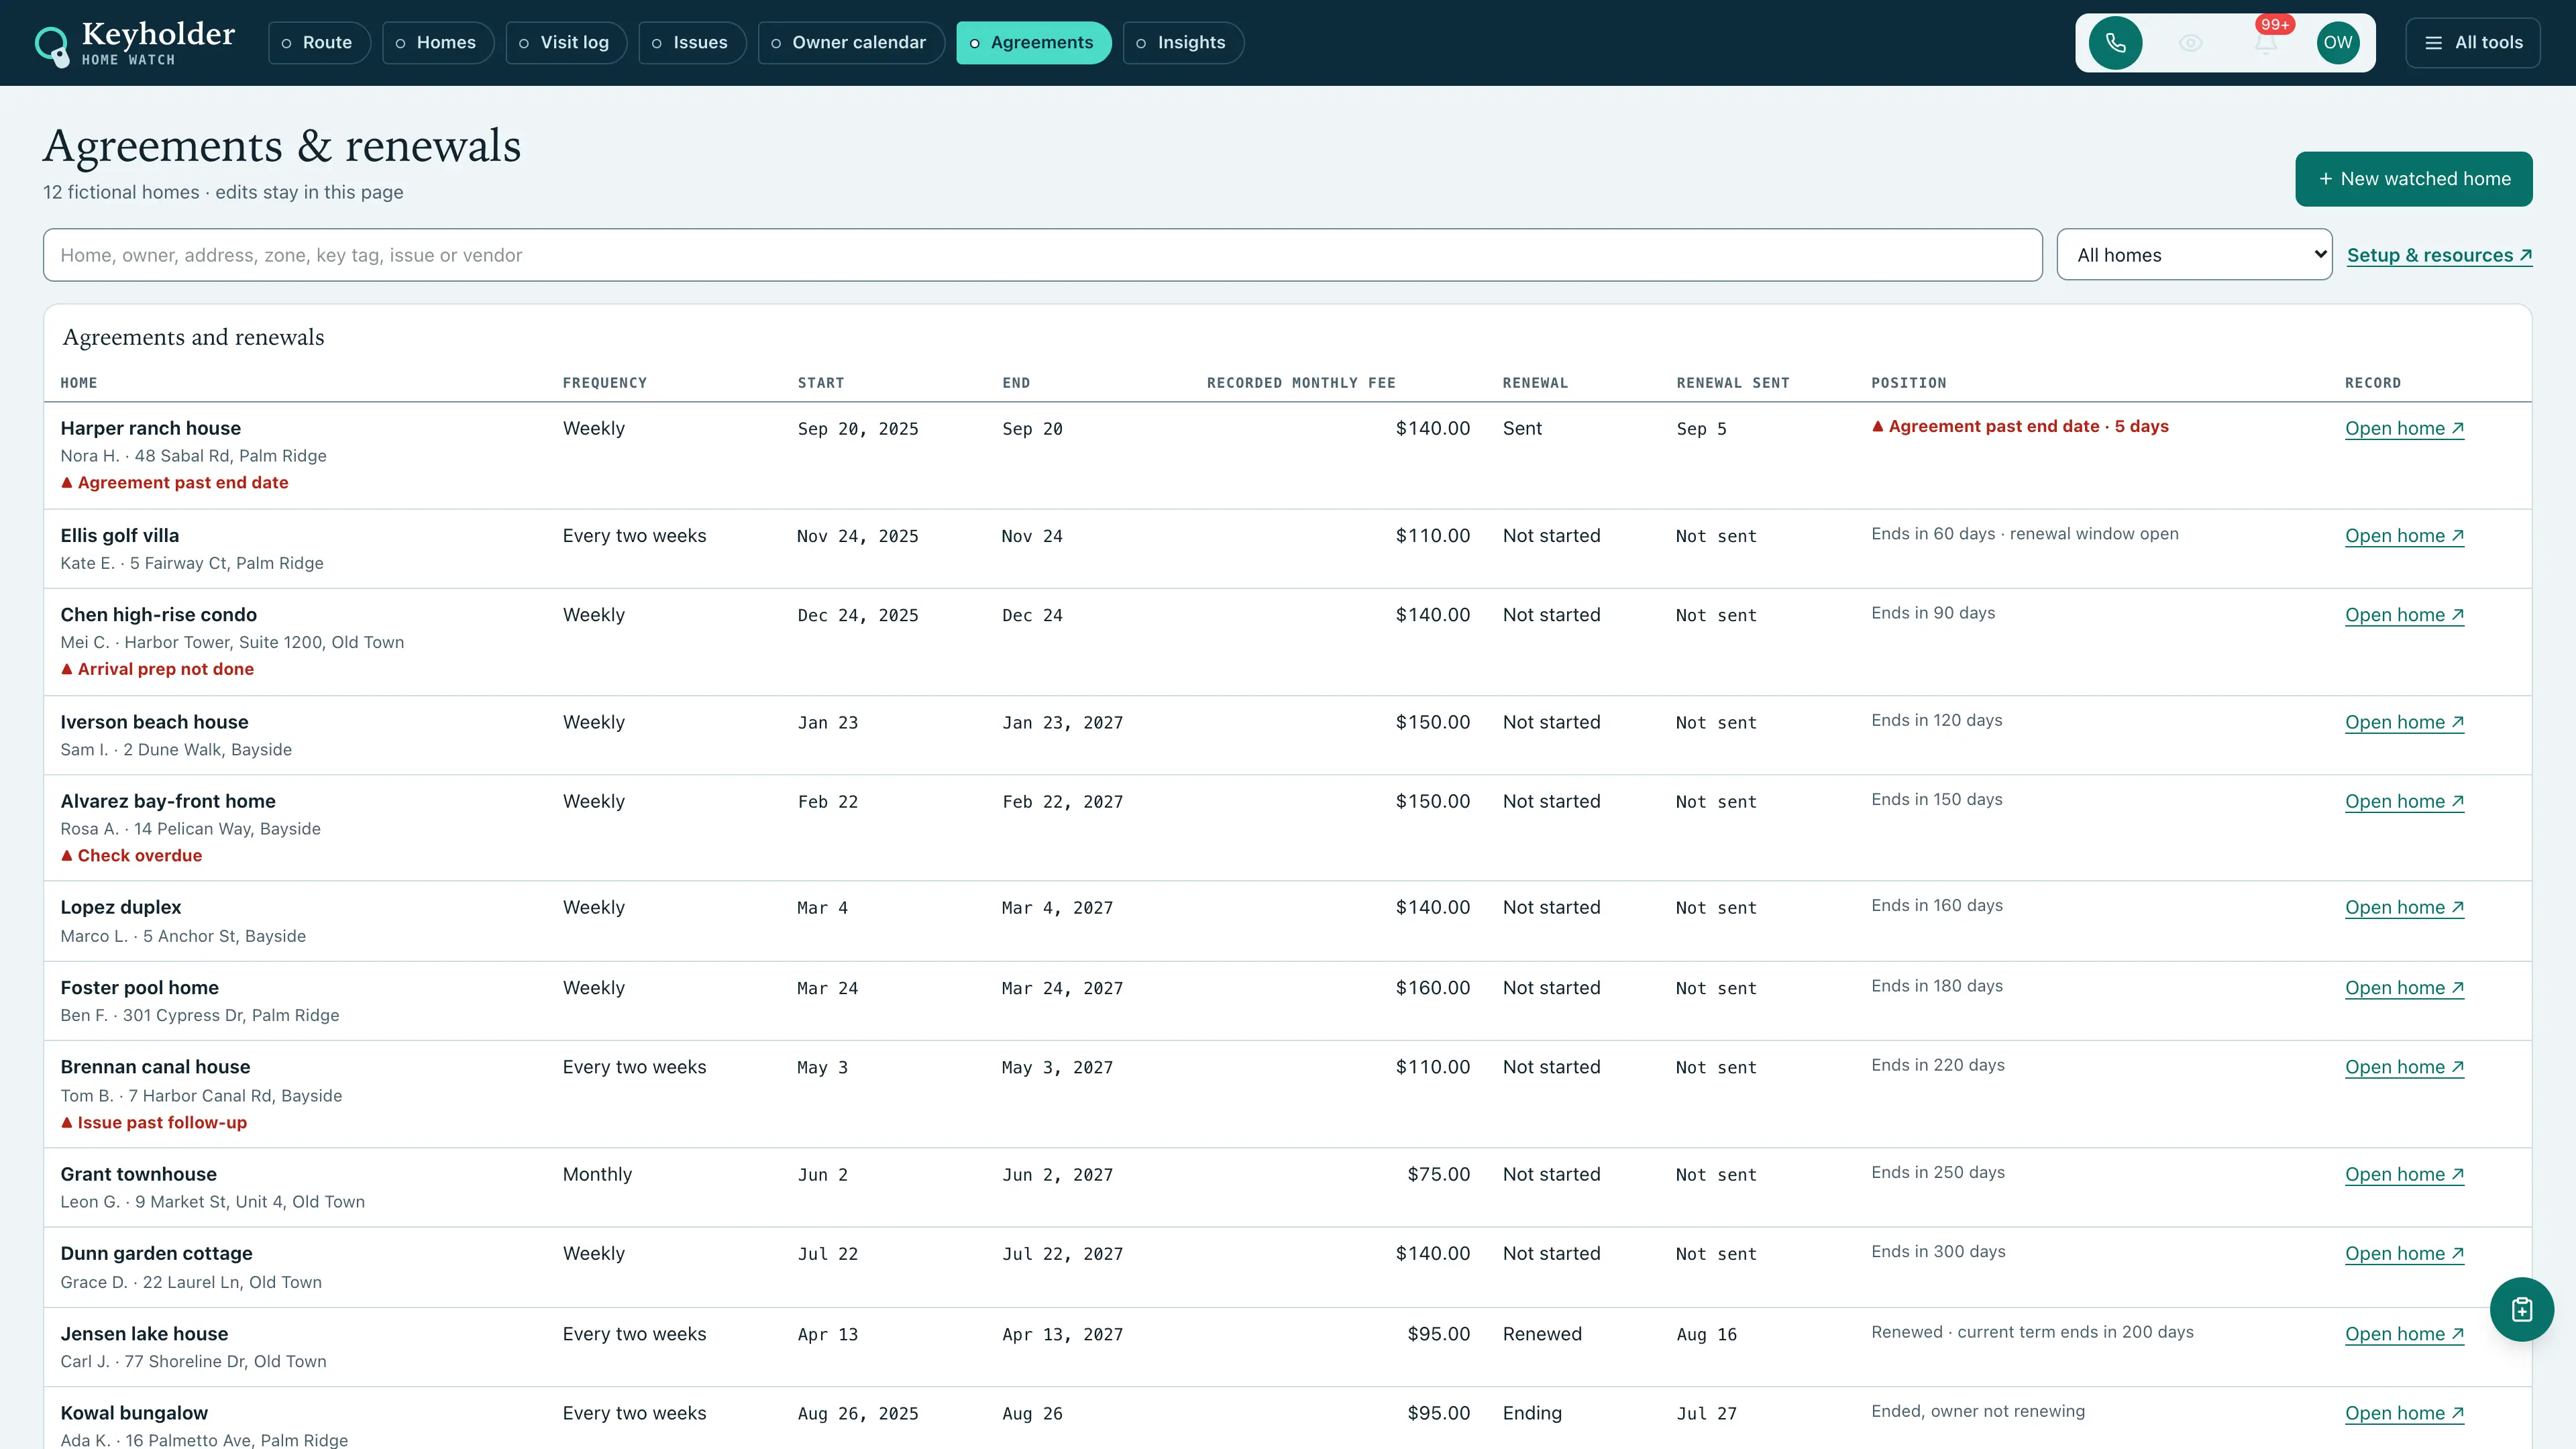Open the OW user avatar
Viewport: 2576px width, 1449px height.
pos(2338,43)
